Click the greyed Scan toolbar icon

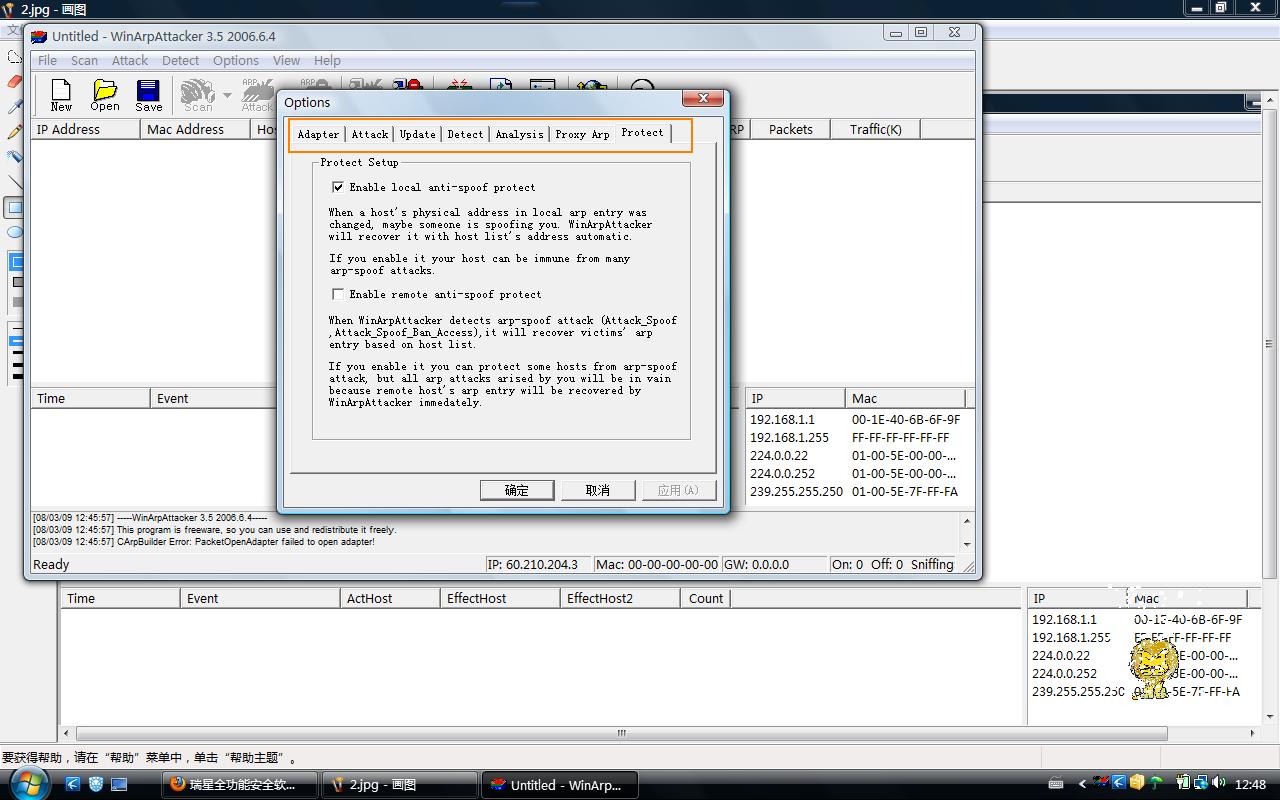pyautogui.click(x=198, y=95)
